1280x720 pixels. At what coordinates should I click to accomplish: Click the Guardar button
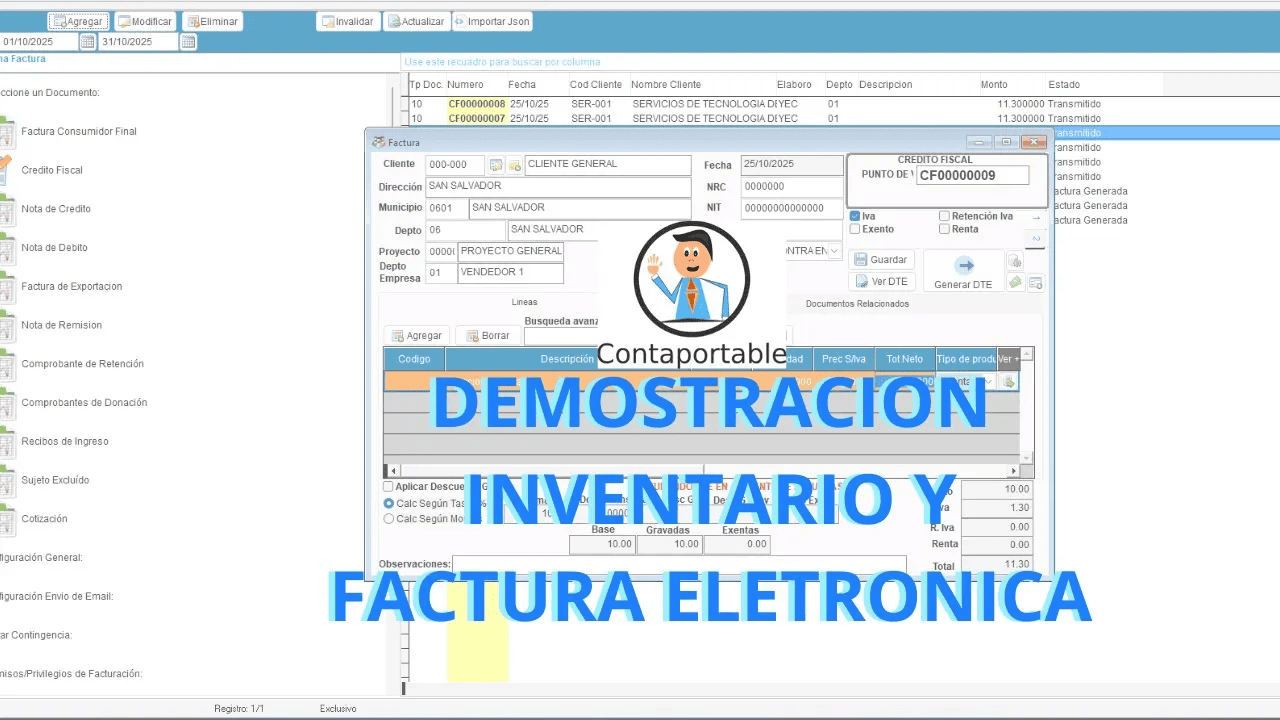click(x=881, y=259)
